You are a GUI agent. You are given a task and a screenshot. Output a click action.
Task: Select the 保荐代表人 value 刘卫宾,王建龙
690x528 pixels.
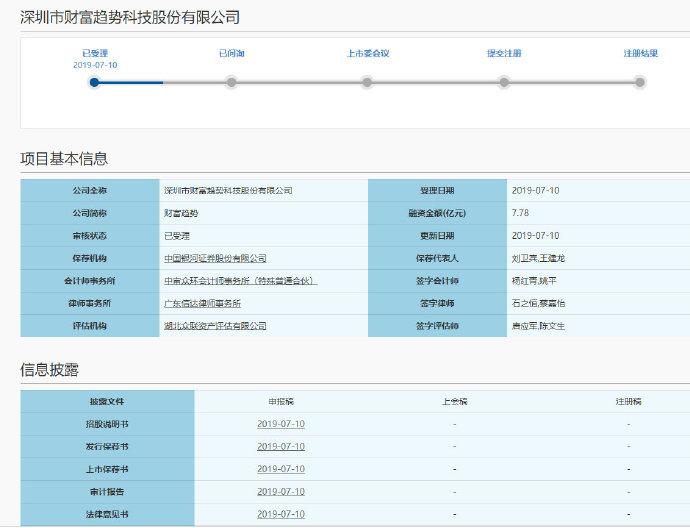click(538, 258)
